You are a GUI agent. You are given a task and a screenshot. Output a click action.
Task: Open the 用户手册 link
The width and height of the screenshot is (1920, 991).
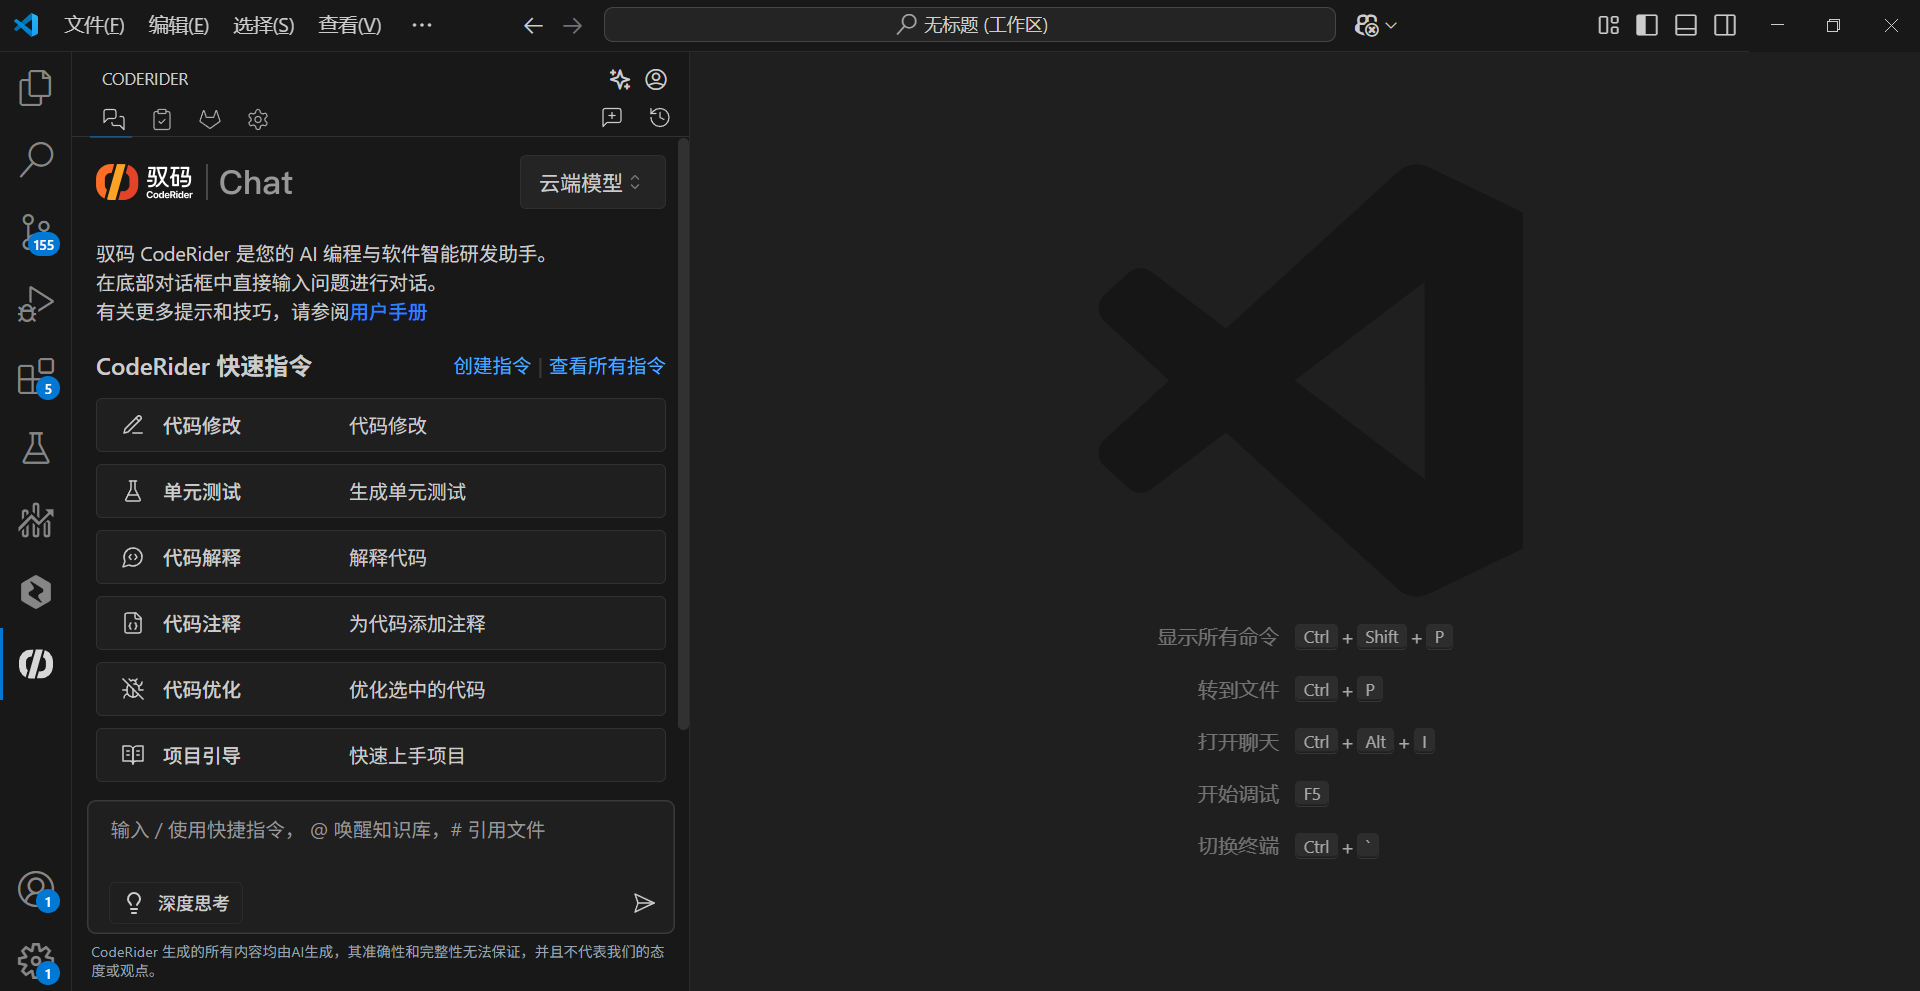389,312
